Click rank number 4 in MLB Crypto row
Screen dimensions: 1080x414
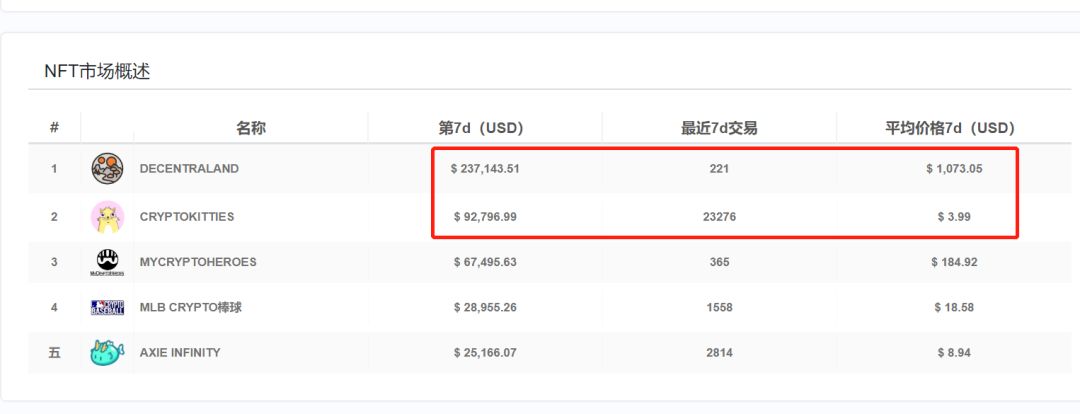click(54, 307)
